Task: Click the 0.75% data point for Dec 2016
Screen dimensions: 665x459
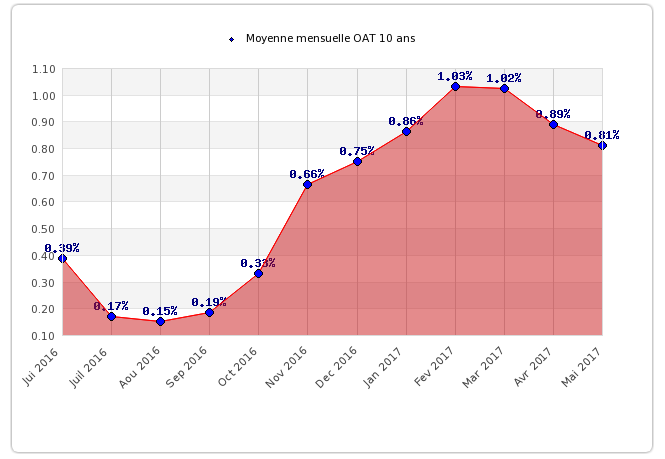Action: point(357,161)
